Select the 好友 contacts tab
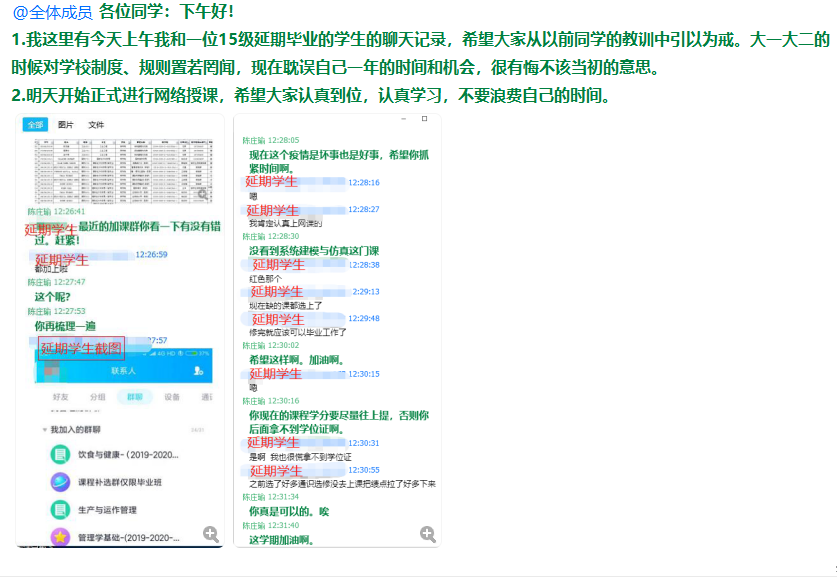Screen dimensions: 837x577 tap(60, 397)
